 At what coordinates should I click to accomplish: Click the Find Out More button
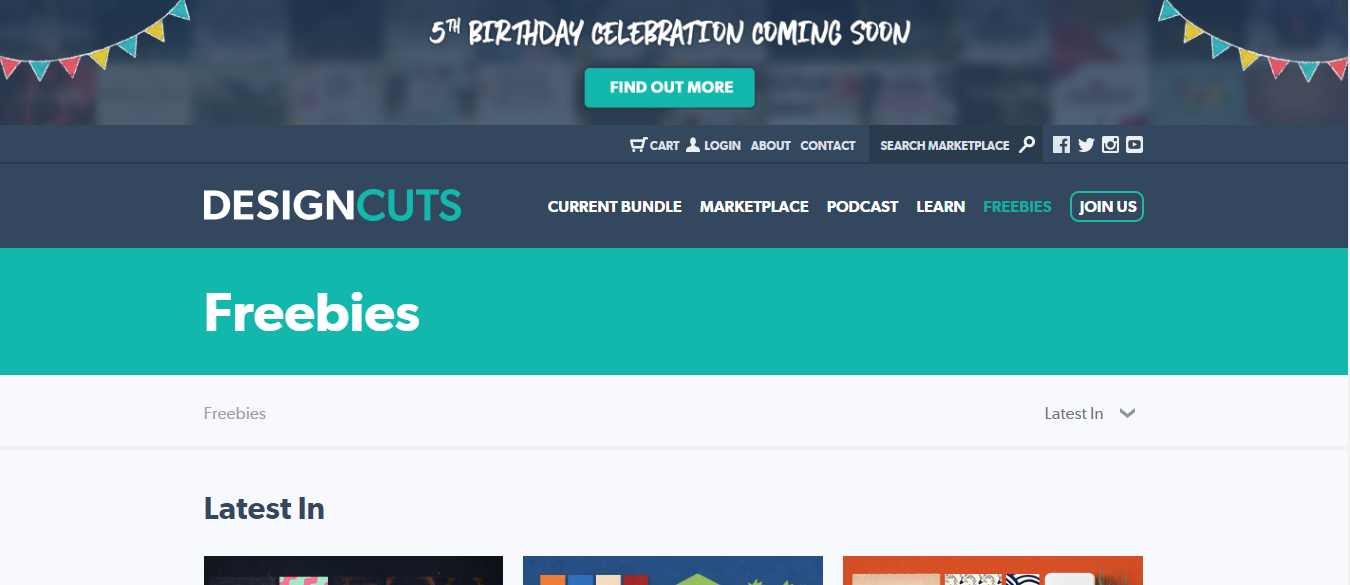coord(669,88)
